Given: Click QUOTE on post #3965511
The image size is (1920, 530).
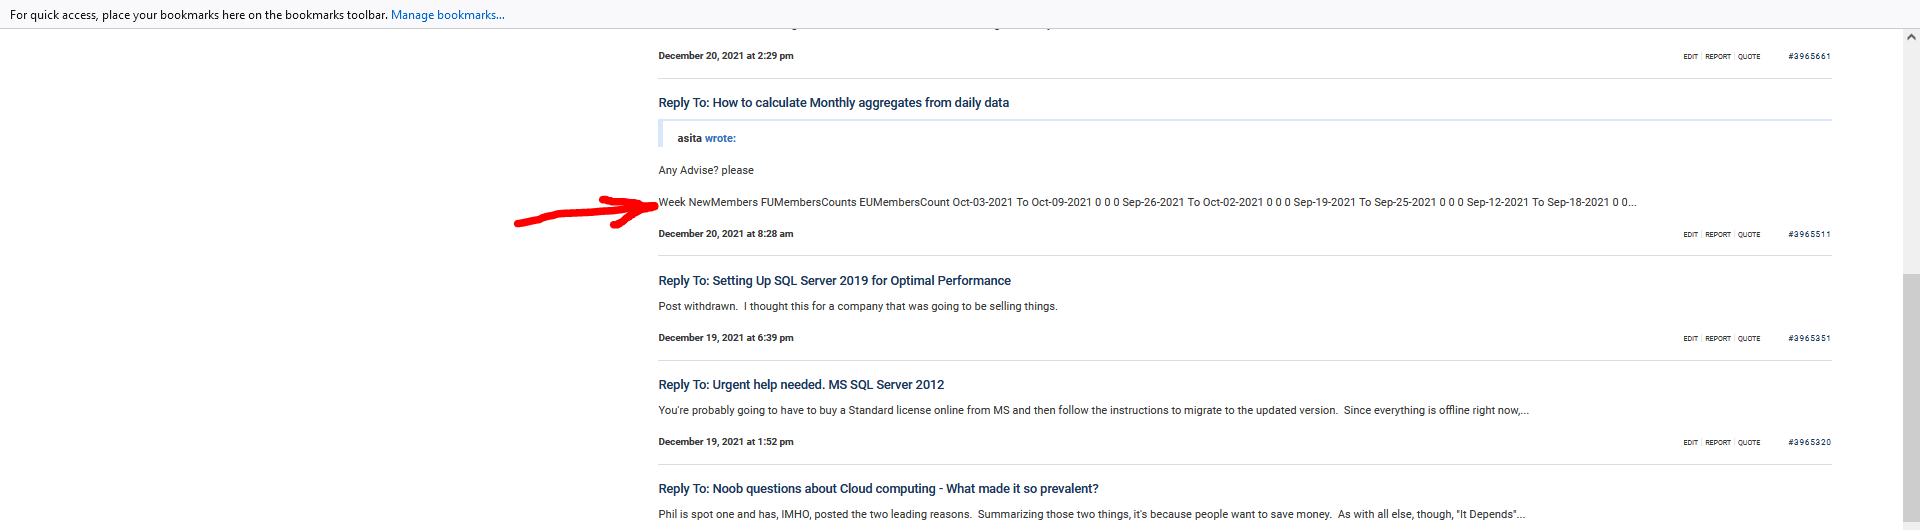Looking at the screenshot, I should pos(1749,235).
